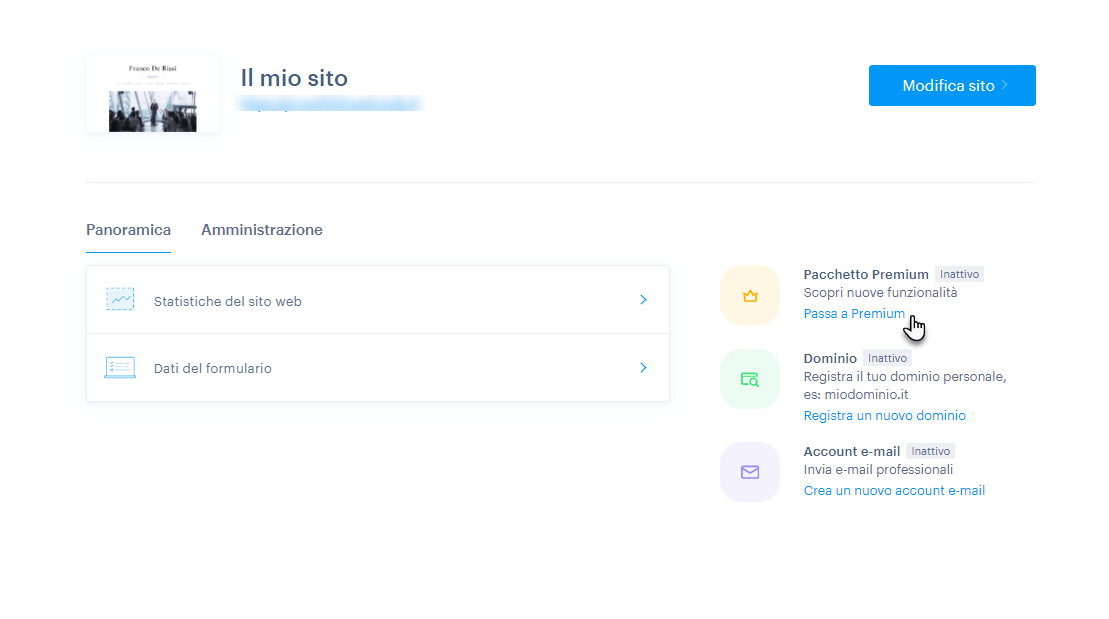Image resolution: width=1109 pixels, height=619 pixels.
Task: Click the Dominio heading
Action: point(830,359)
